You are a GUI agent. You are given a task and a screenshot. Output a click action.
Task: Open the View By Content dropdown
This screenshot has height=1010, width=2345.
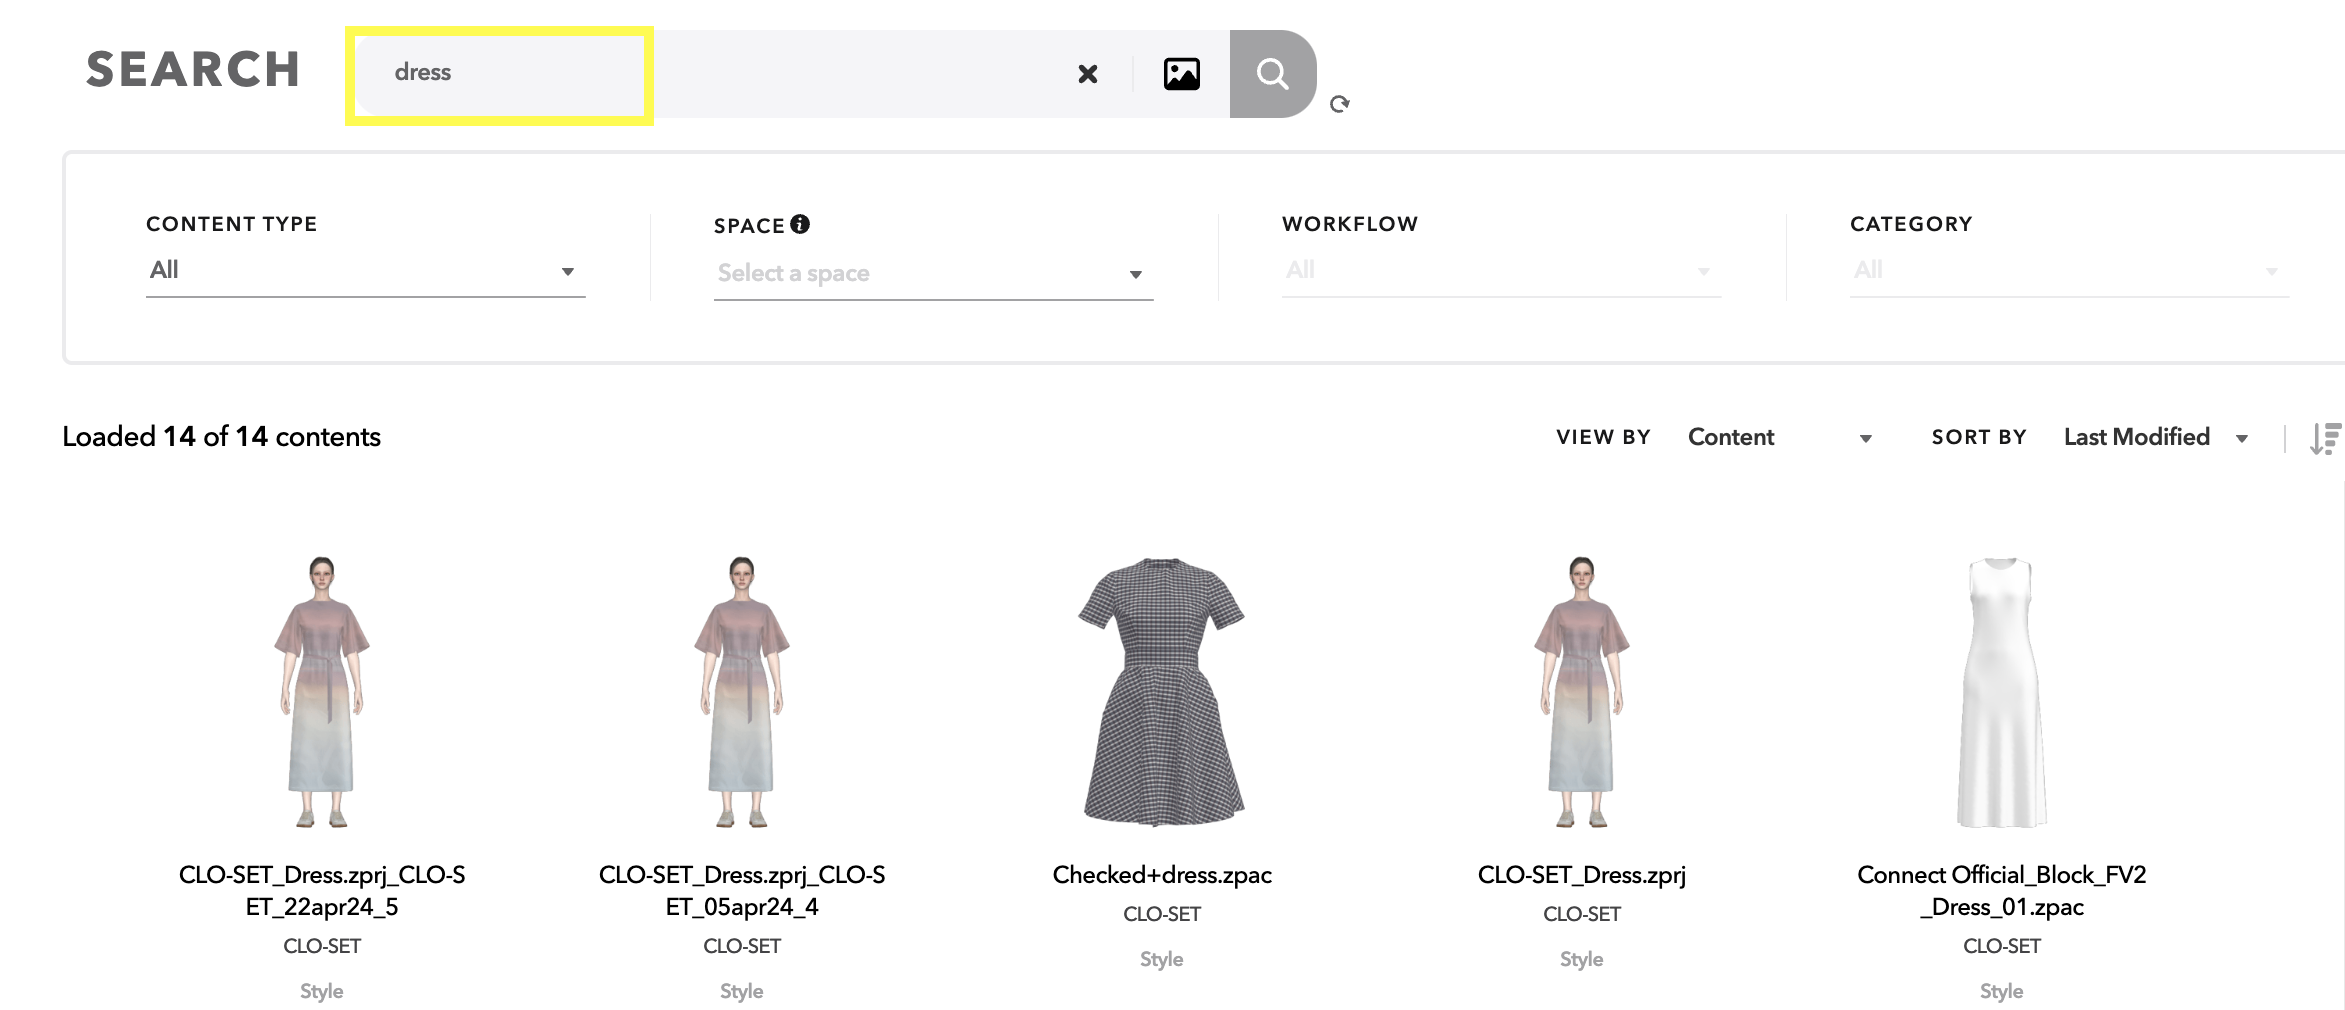[1780, 438]
